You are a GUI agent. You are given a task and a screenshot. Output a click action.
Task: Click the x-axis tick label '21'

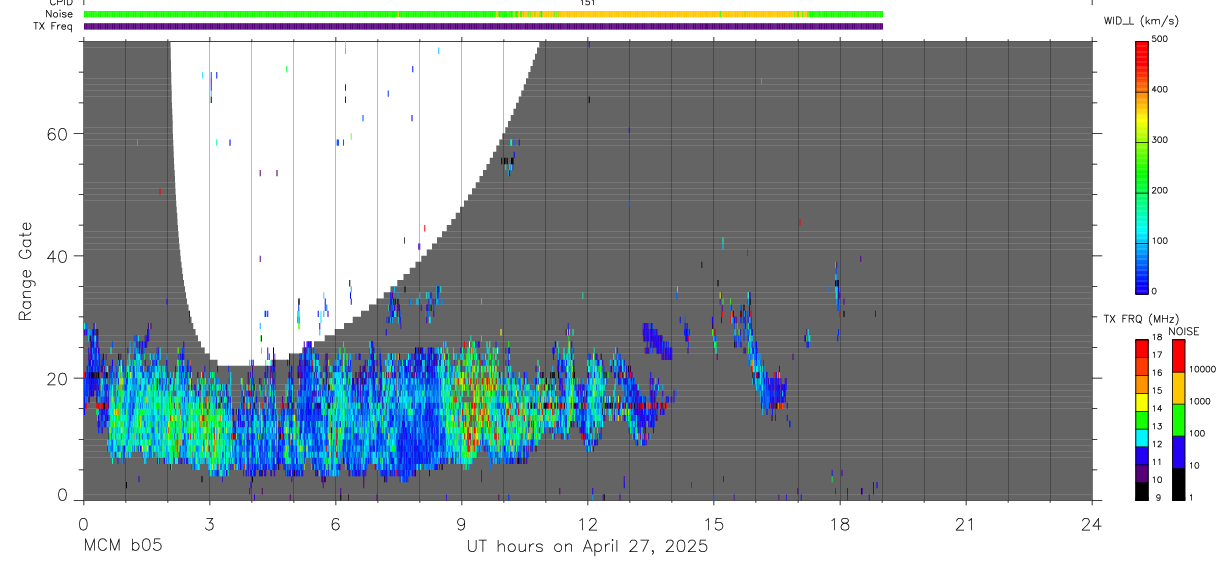tap(966, 523)
